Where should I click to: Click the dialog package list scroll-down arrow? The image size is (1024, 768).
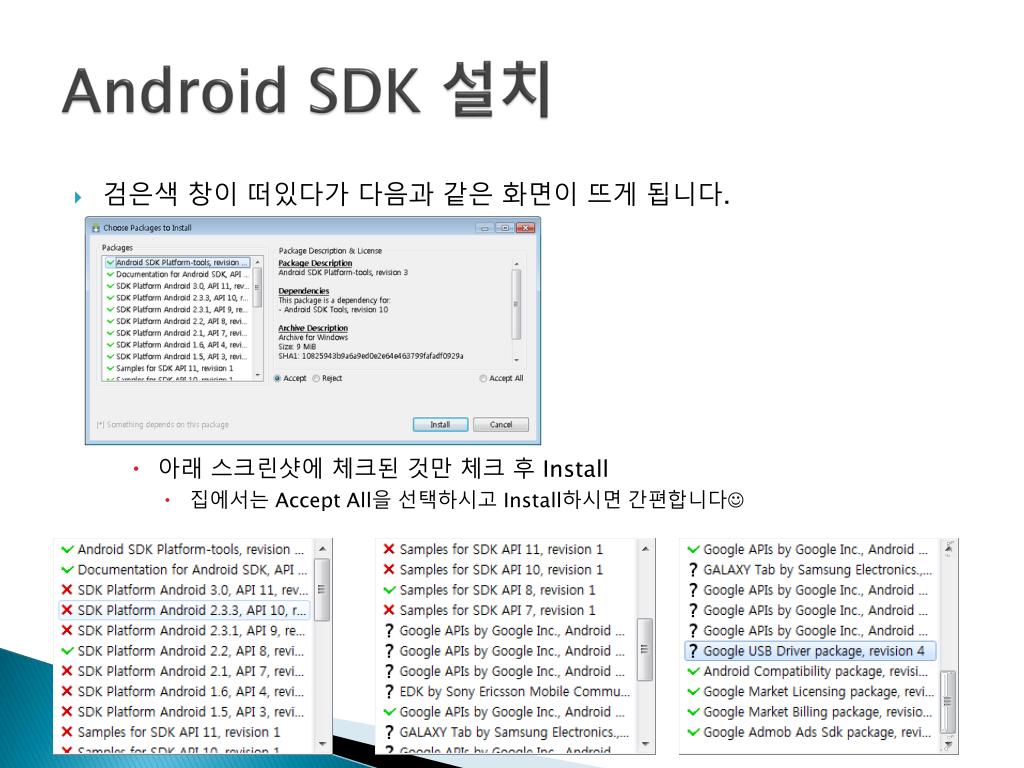click(258, 376)
